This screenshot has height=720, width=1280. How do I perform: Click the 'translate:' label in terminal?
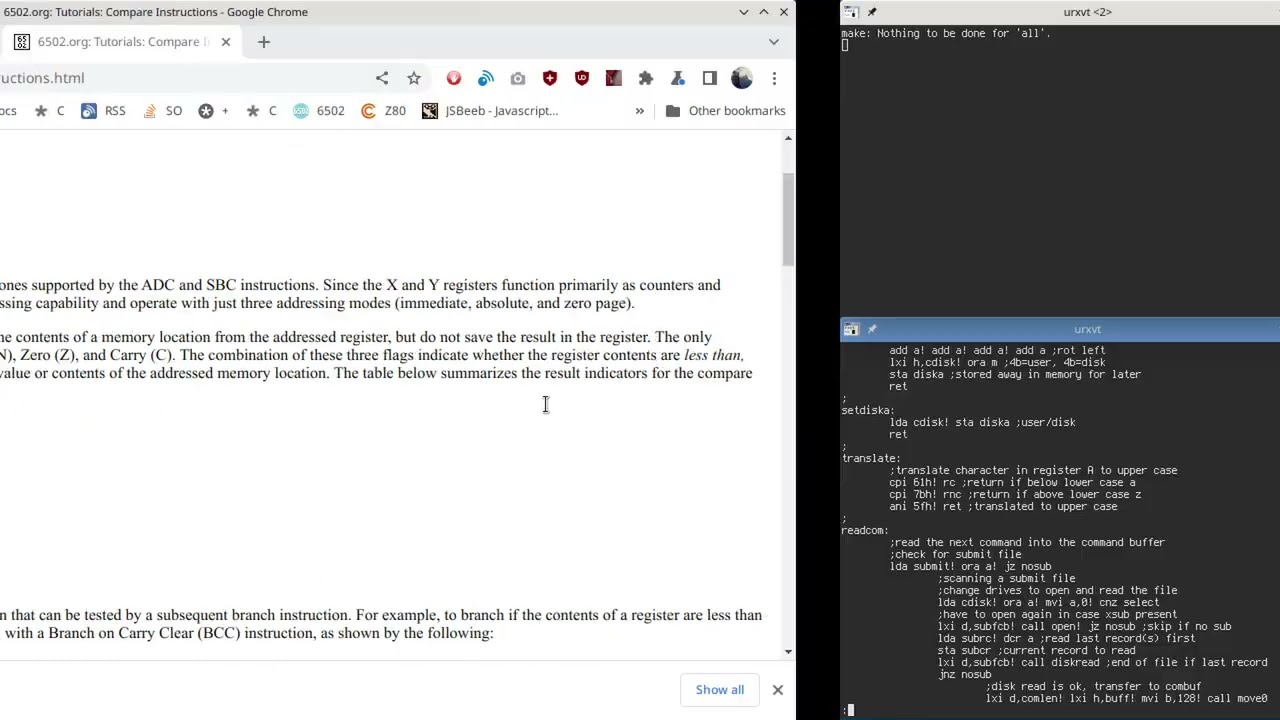point(871,458)
